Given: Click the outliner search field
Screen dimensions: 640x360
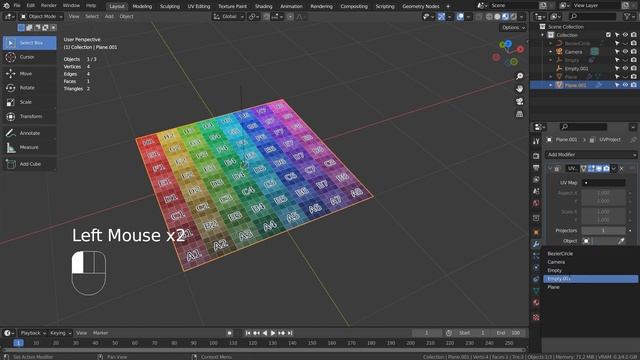Looking at the screenshot, I should (593, 16).
